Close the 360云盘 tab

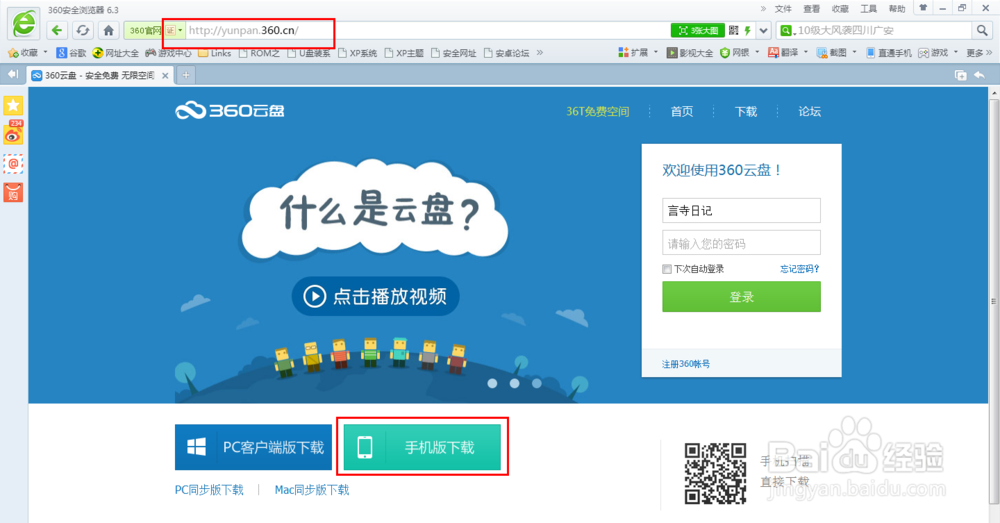pos(165,75)
